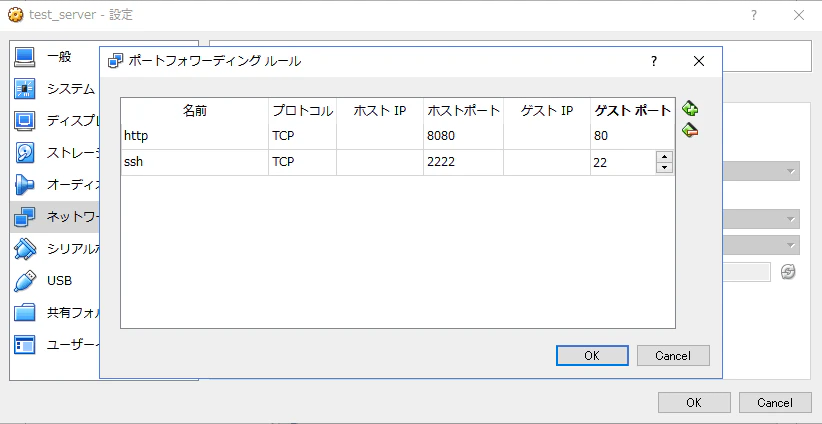Click the ホスト IP column header
Screen dimensions: 822x424
[380, 110]
